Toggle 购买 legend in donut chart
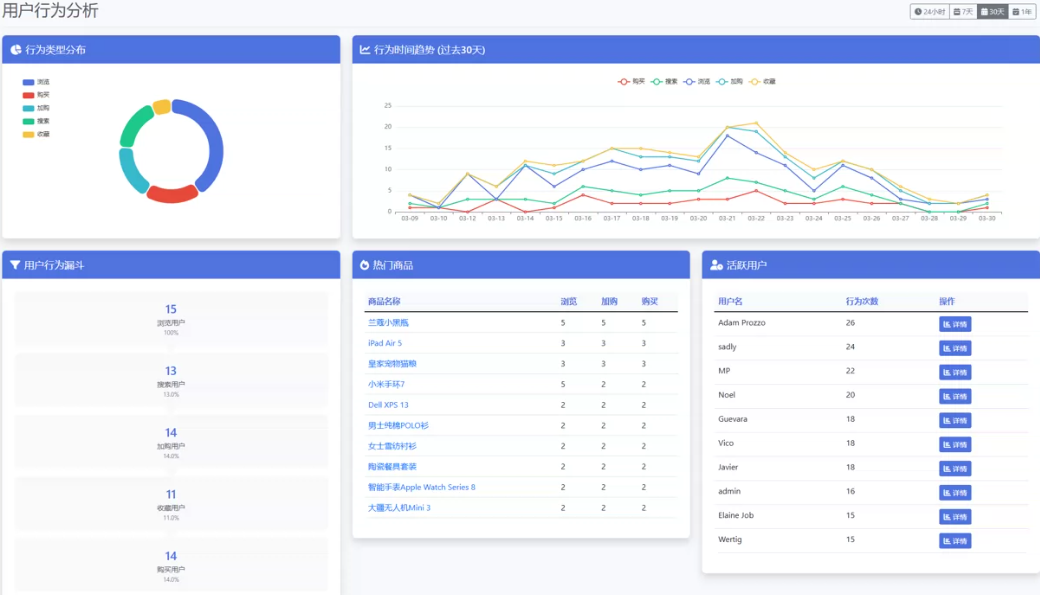Image resolution: width=1040 pixels, height=595 pixels. 36,95
